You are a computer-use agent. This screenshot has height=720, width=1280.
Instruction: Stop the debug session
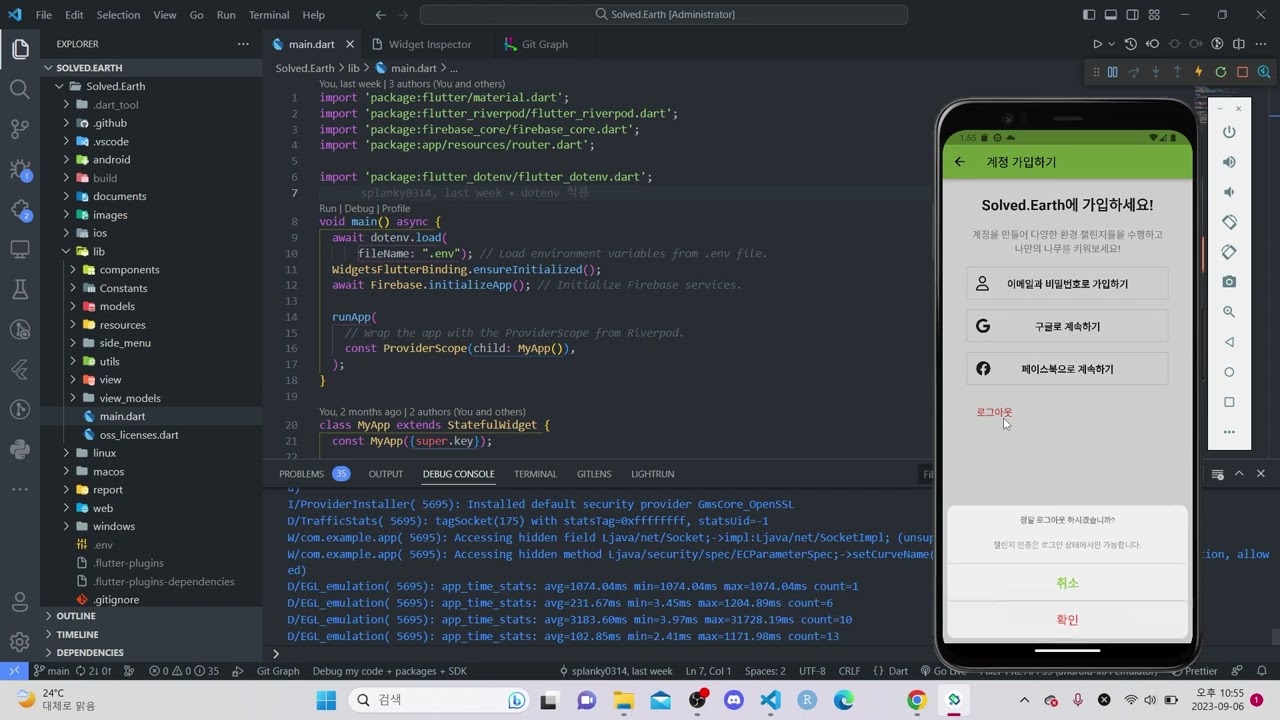tap(1243, 72)
